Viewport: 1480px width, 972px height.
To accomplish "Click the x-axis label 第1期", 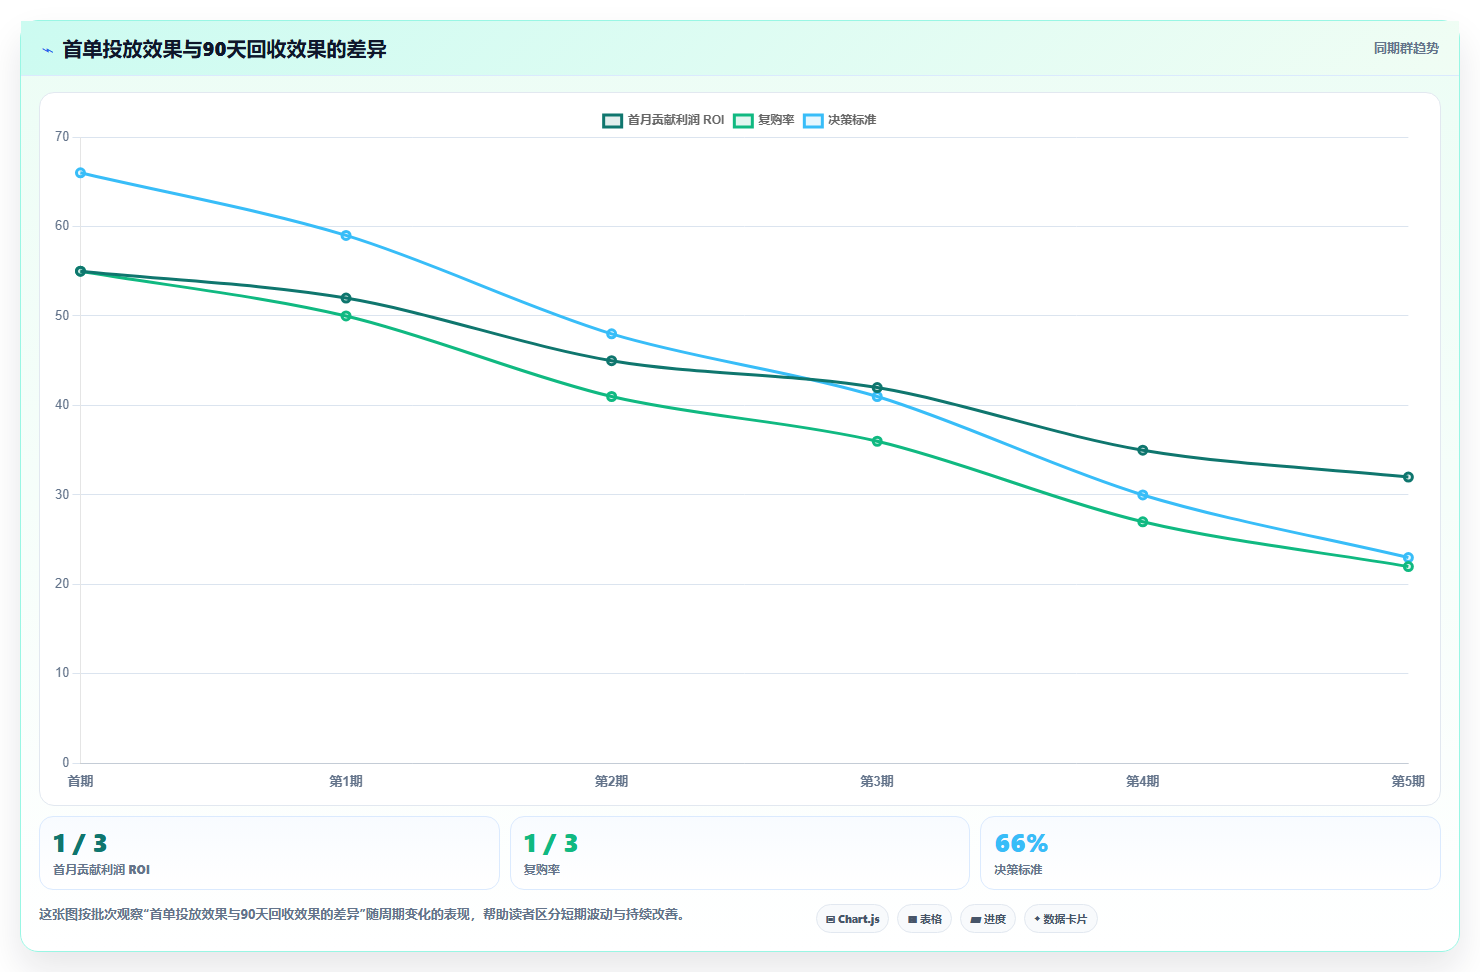I will [346, 781].
